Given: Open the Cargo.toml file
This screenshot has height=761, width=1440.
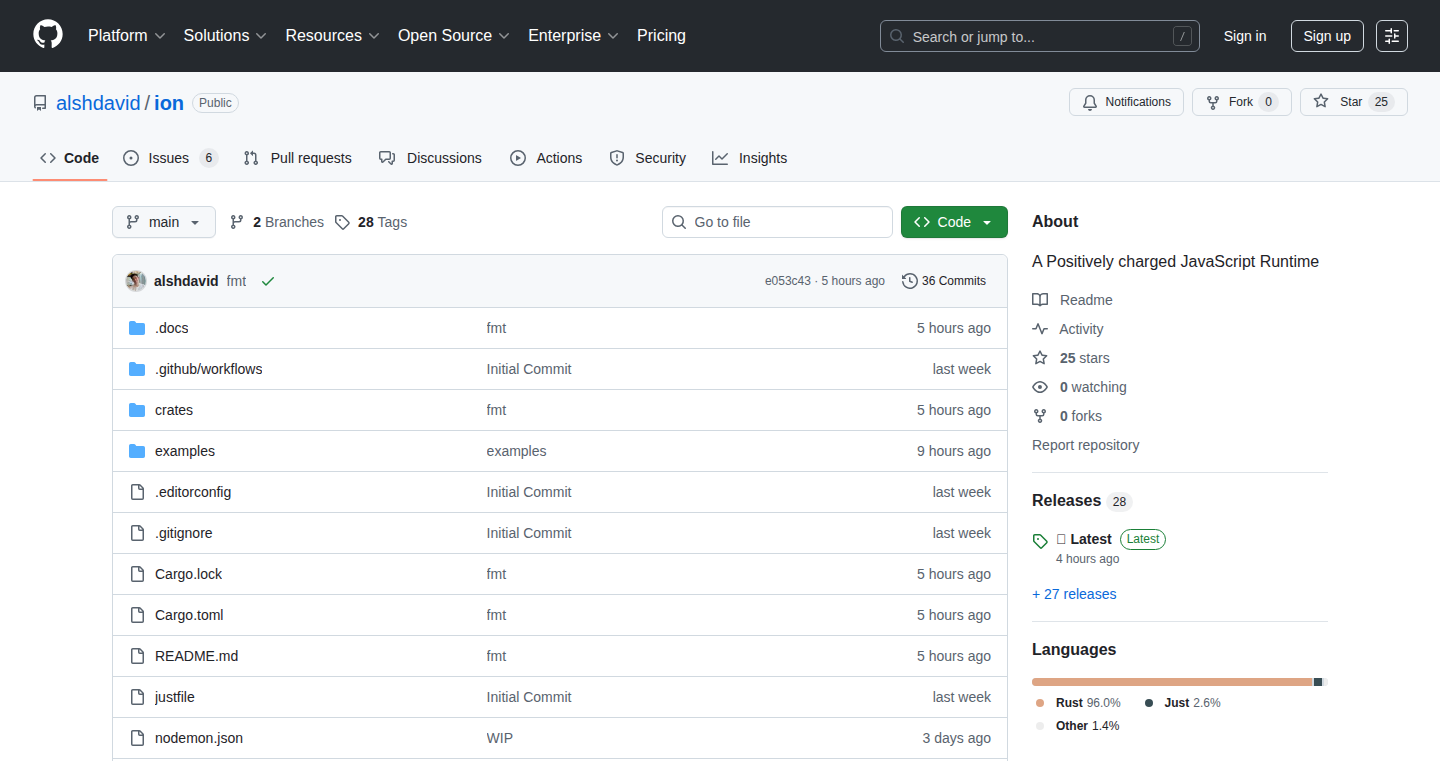Looking at the screenshot, I should click(x=189, y=615).
